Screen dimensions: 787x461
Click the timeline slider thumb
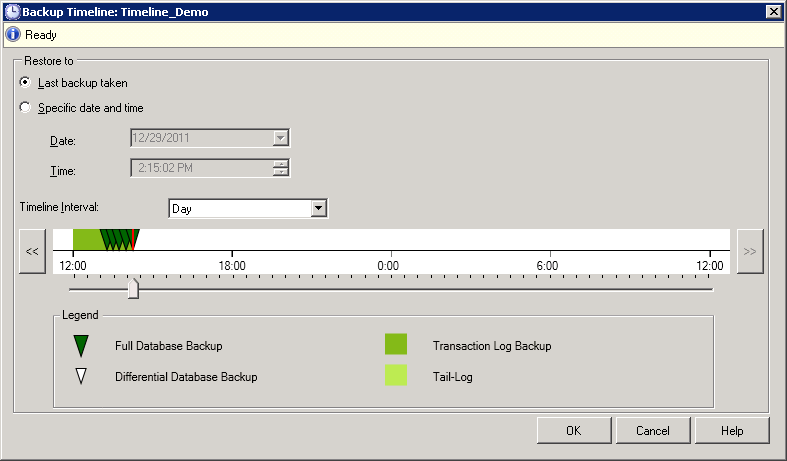tap(133, 289)
